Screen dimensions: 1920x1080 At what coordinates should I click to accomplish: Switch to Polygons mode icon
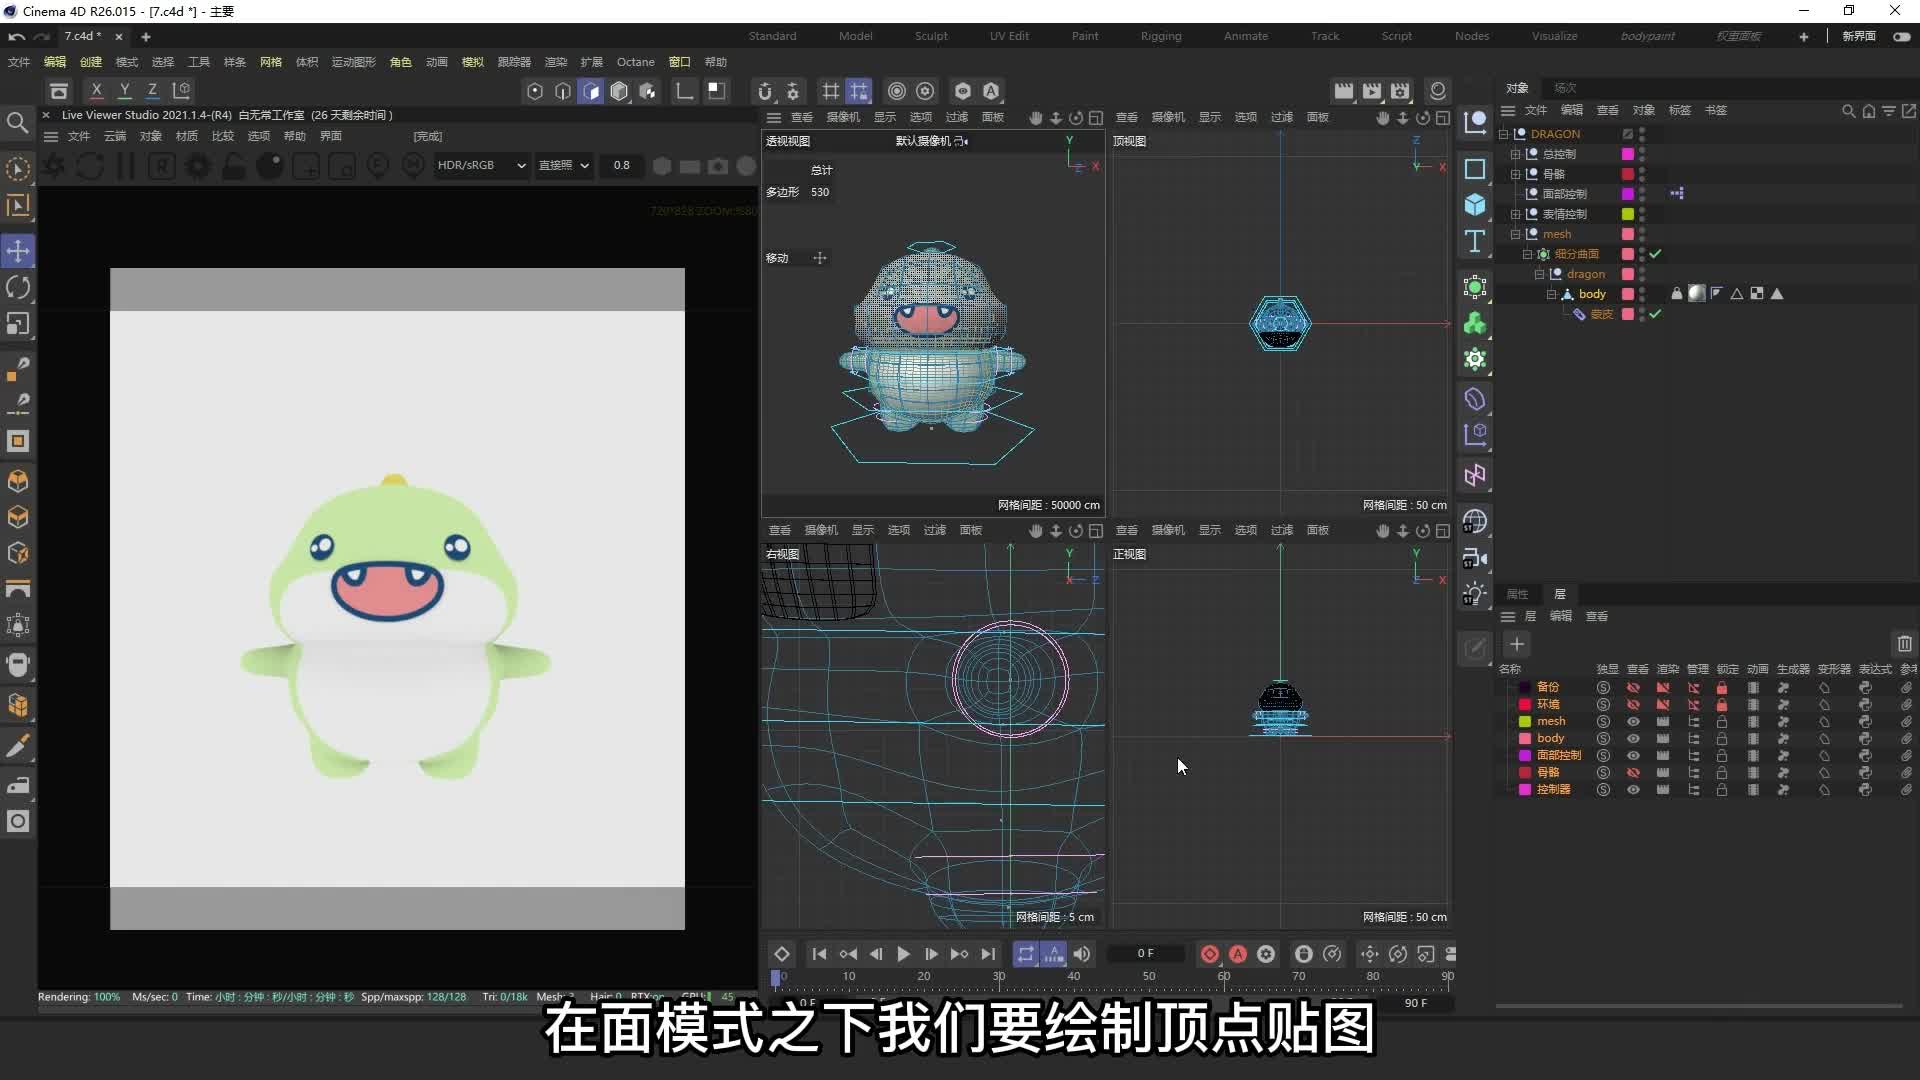tap(591, 91)
